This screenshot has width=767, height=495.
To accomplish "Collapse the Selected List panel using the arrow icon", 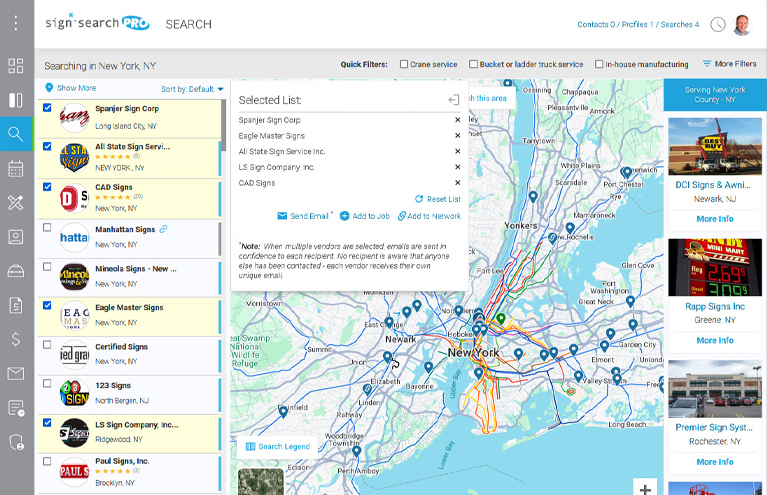I will 453,100.
